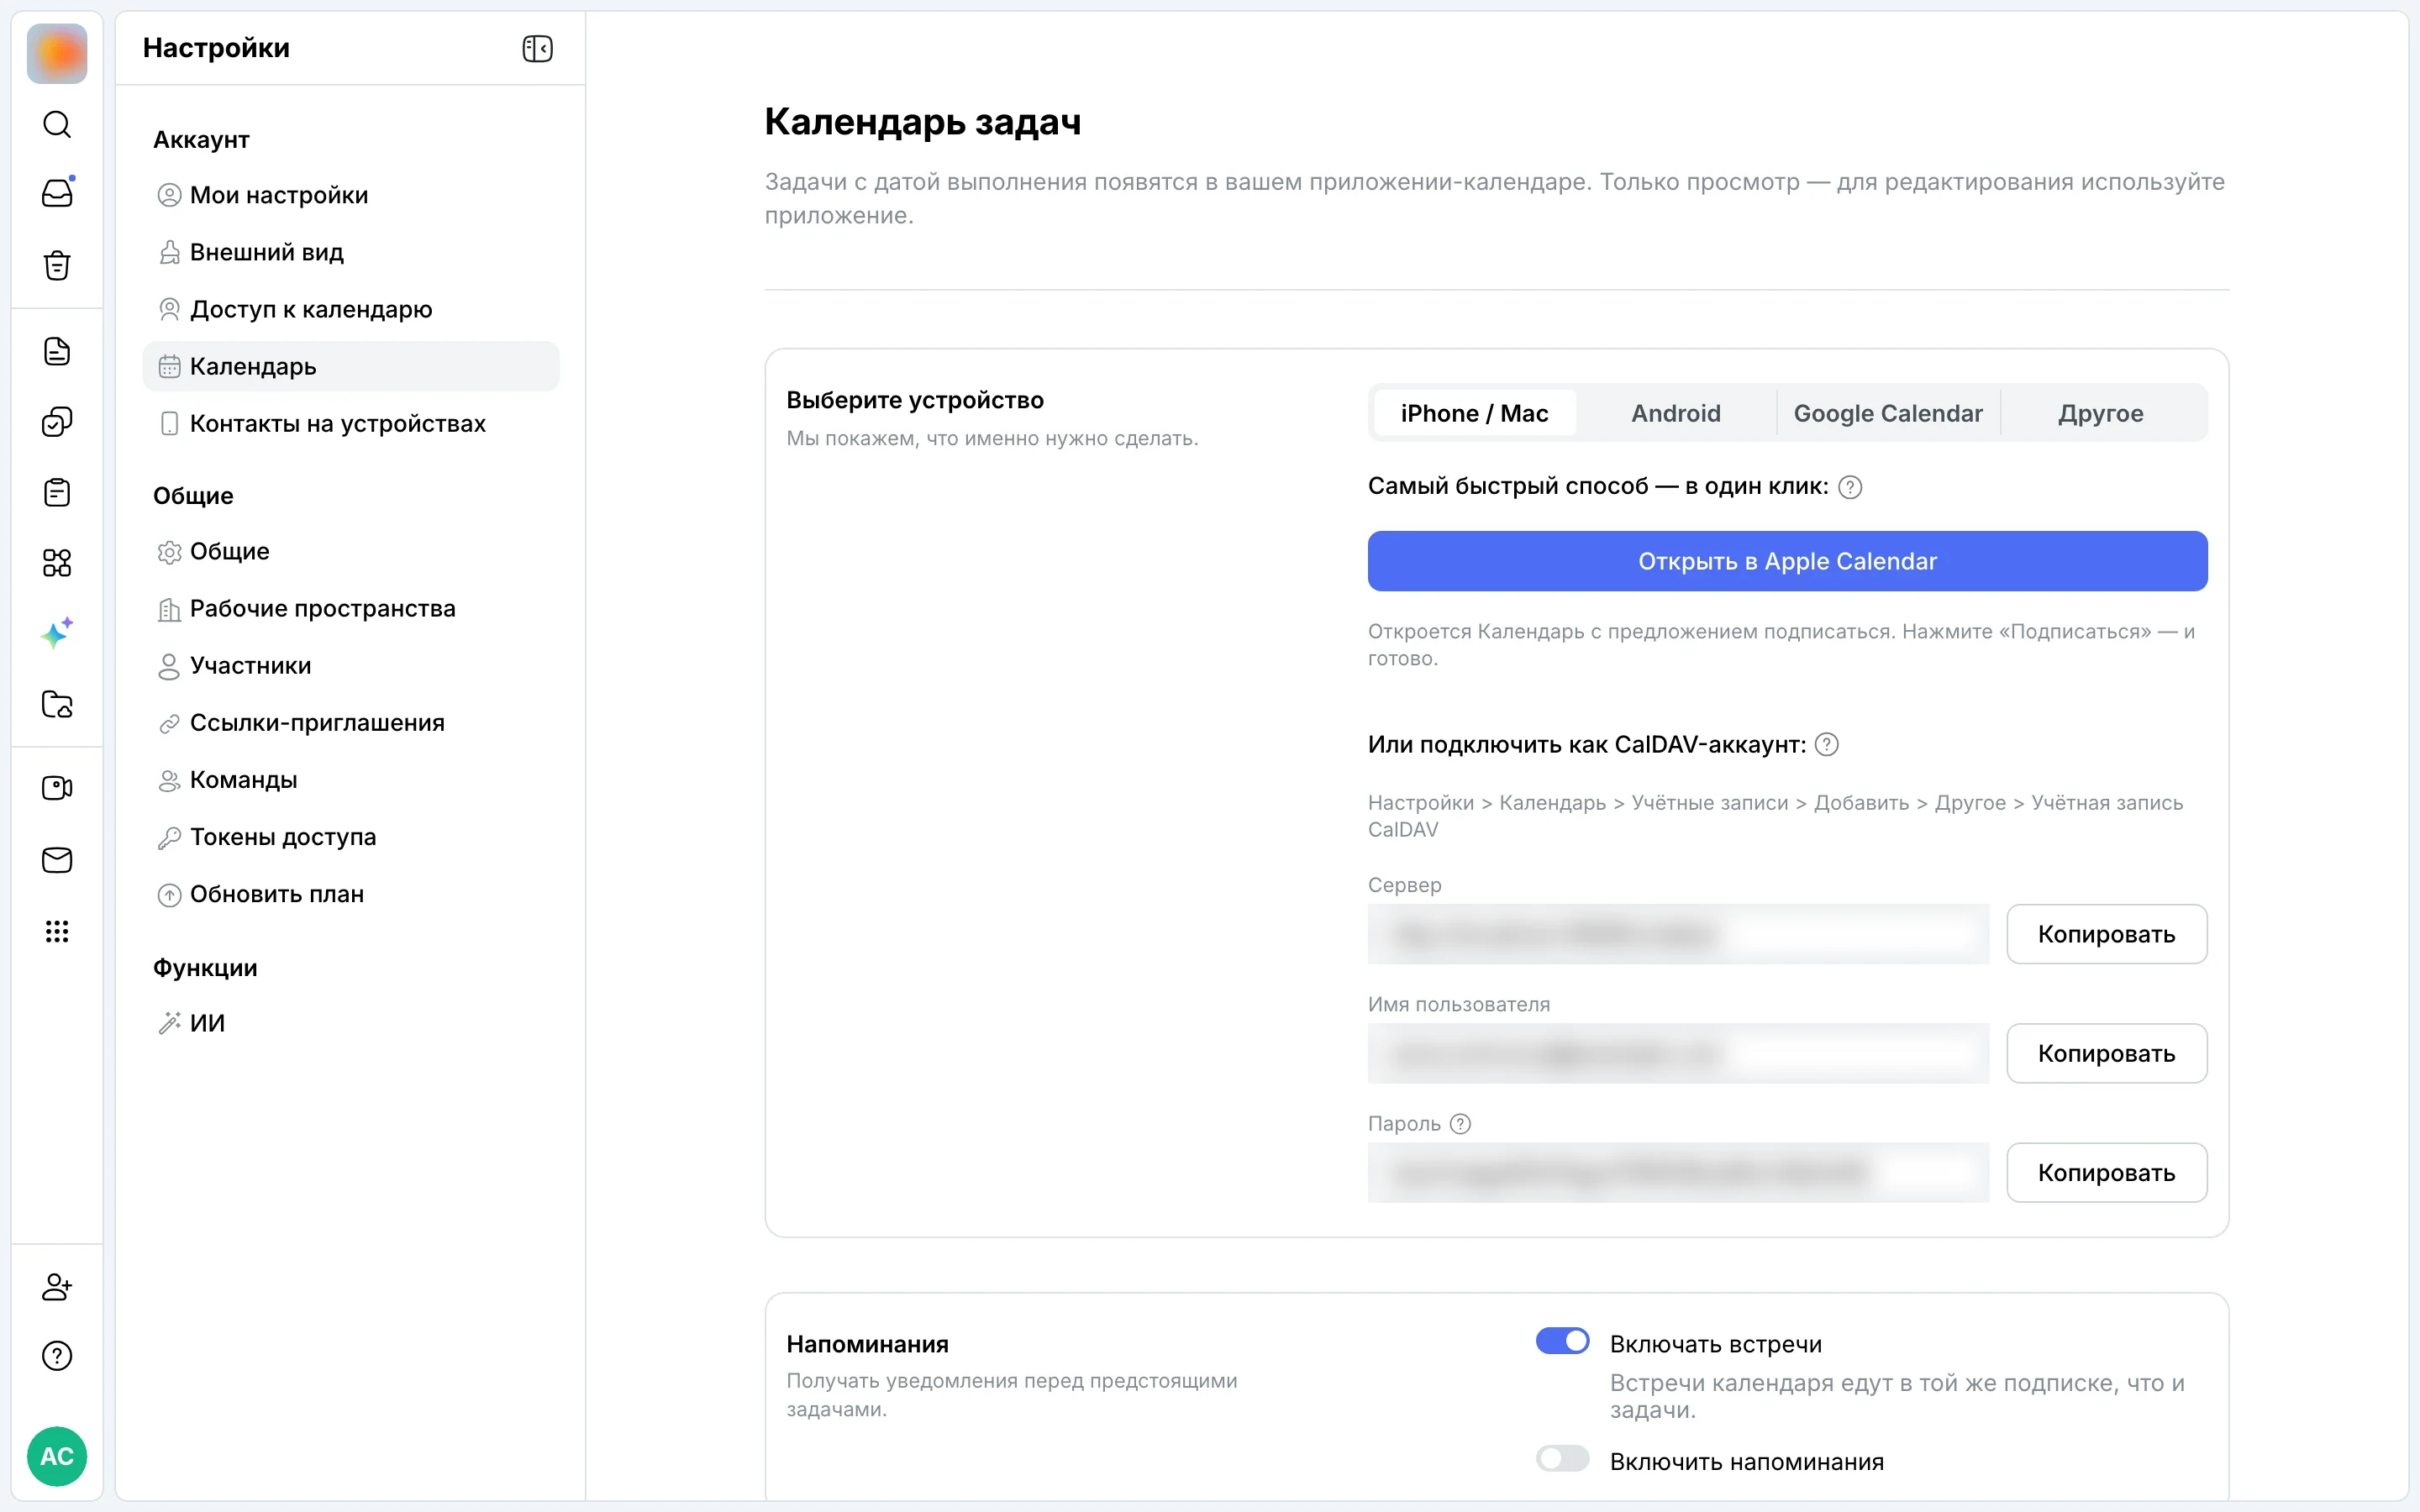2420x1512 pixels.
Task: Open Команды settings
Action: (x=351, y=779)
